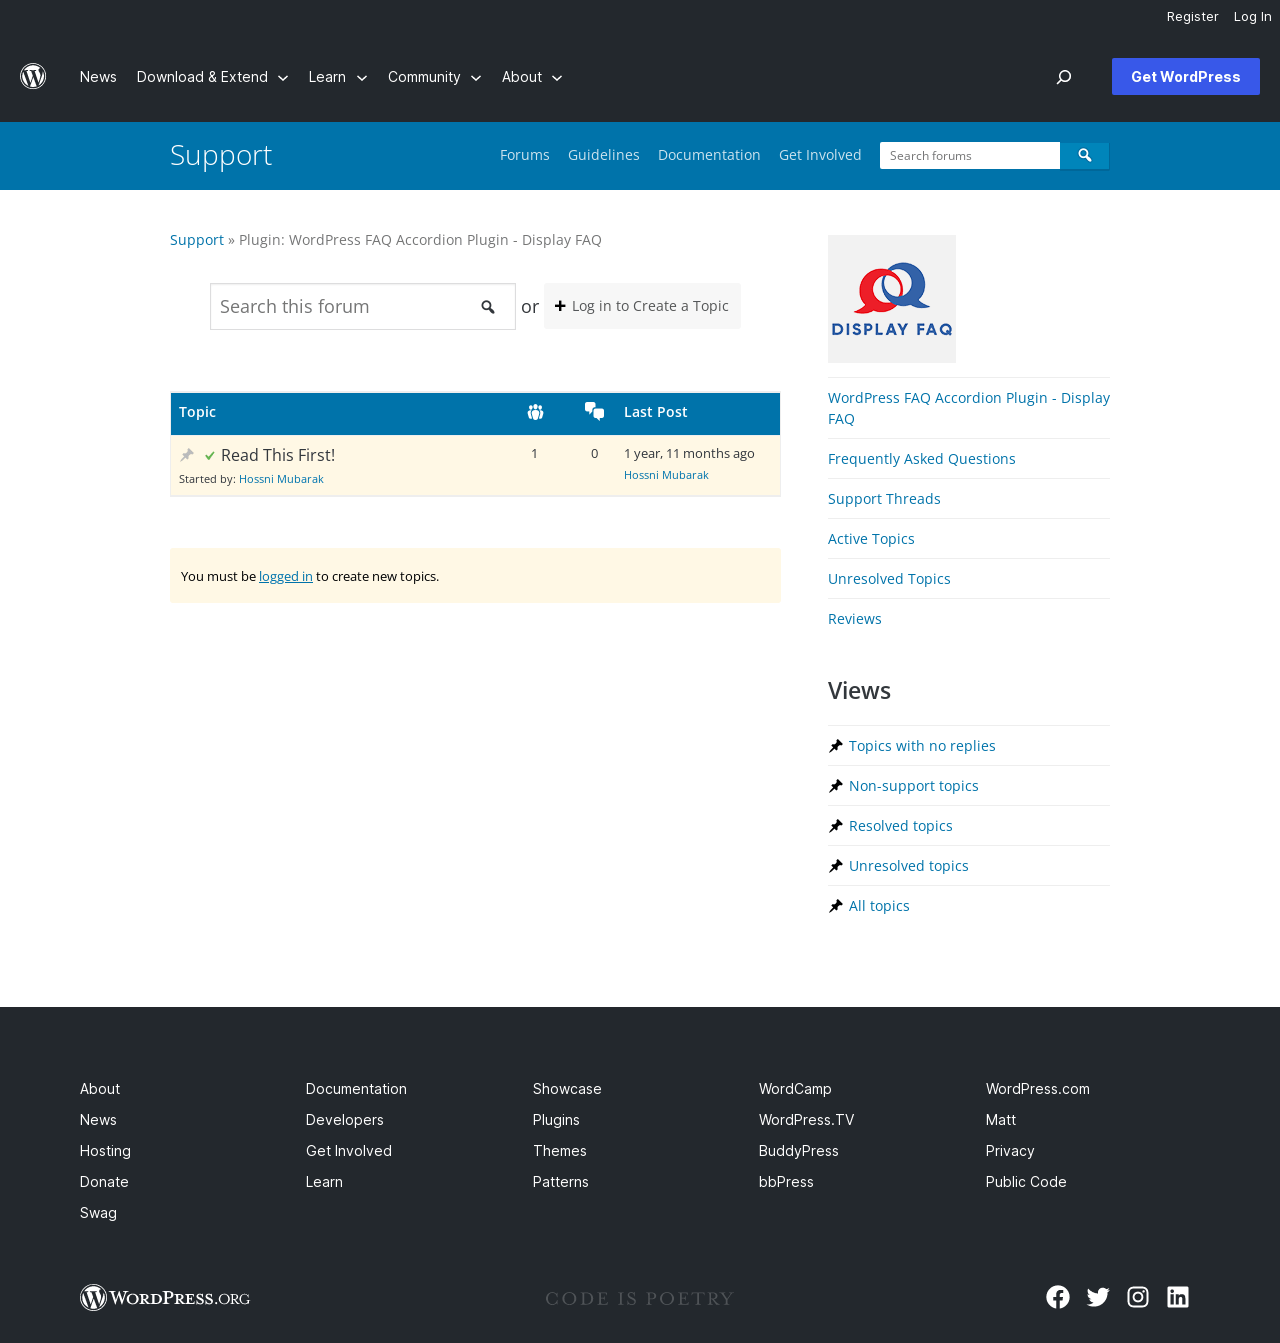1280x1343 pixels.
Task: Open WordPress FAQ Accordion Plugin sidebar link
Action: click(x=969, y=408)
